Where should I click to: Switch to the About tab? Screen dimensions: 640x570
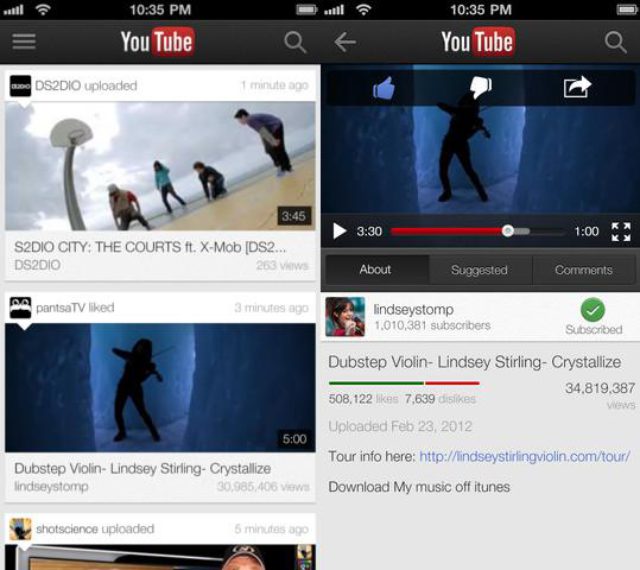[376, 269]
